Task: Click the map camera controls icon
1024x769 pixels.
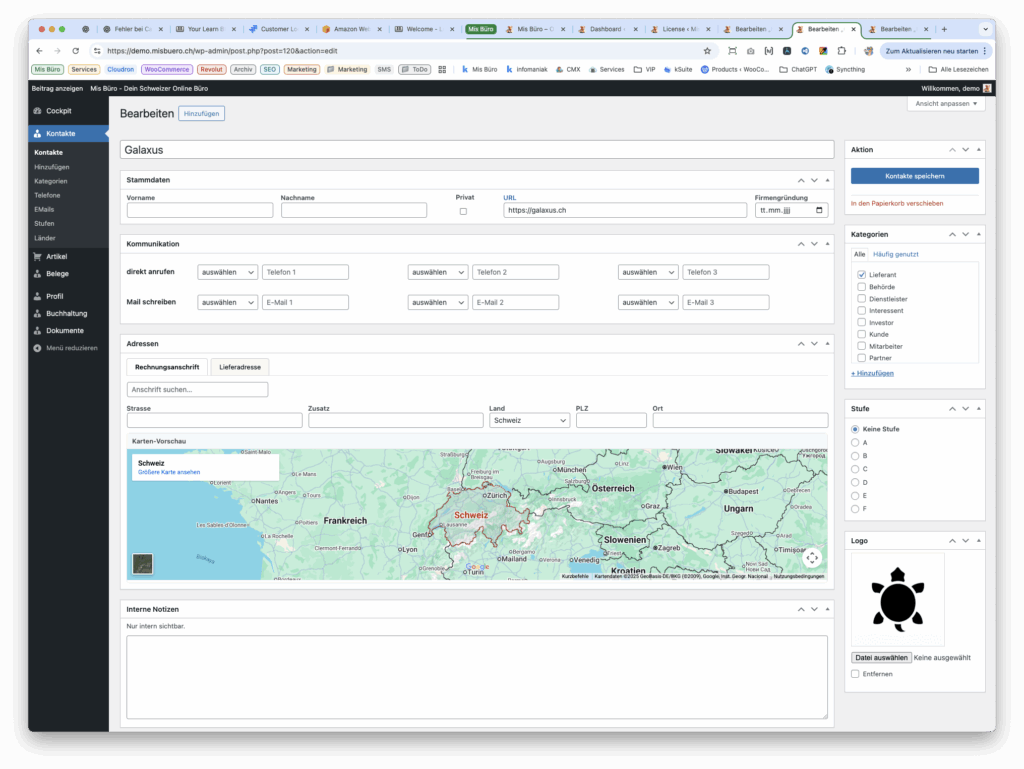Action: [x=812, y=558]
